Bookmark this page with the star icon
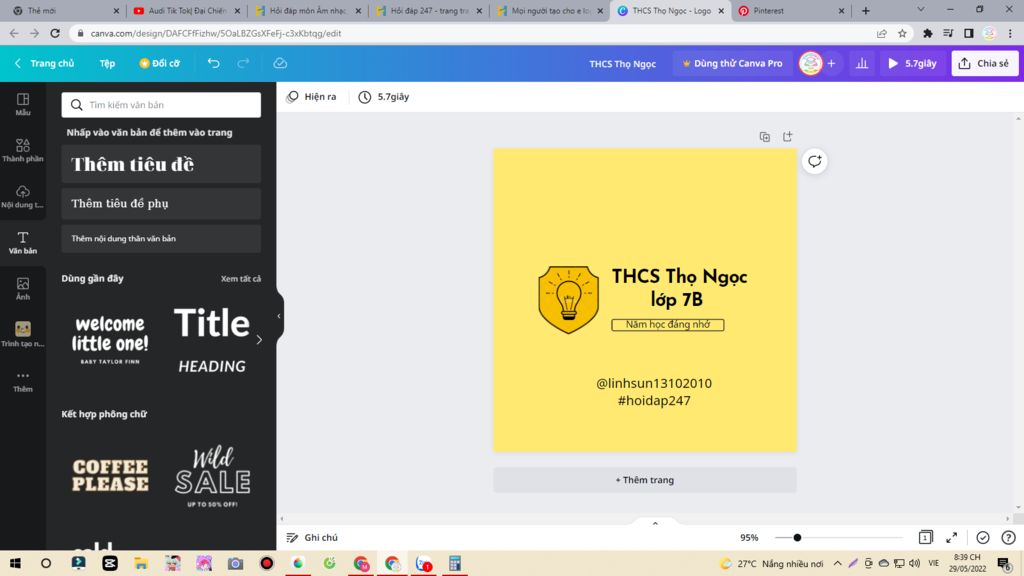 coord(902,33)
